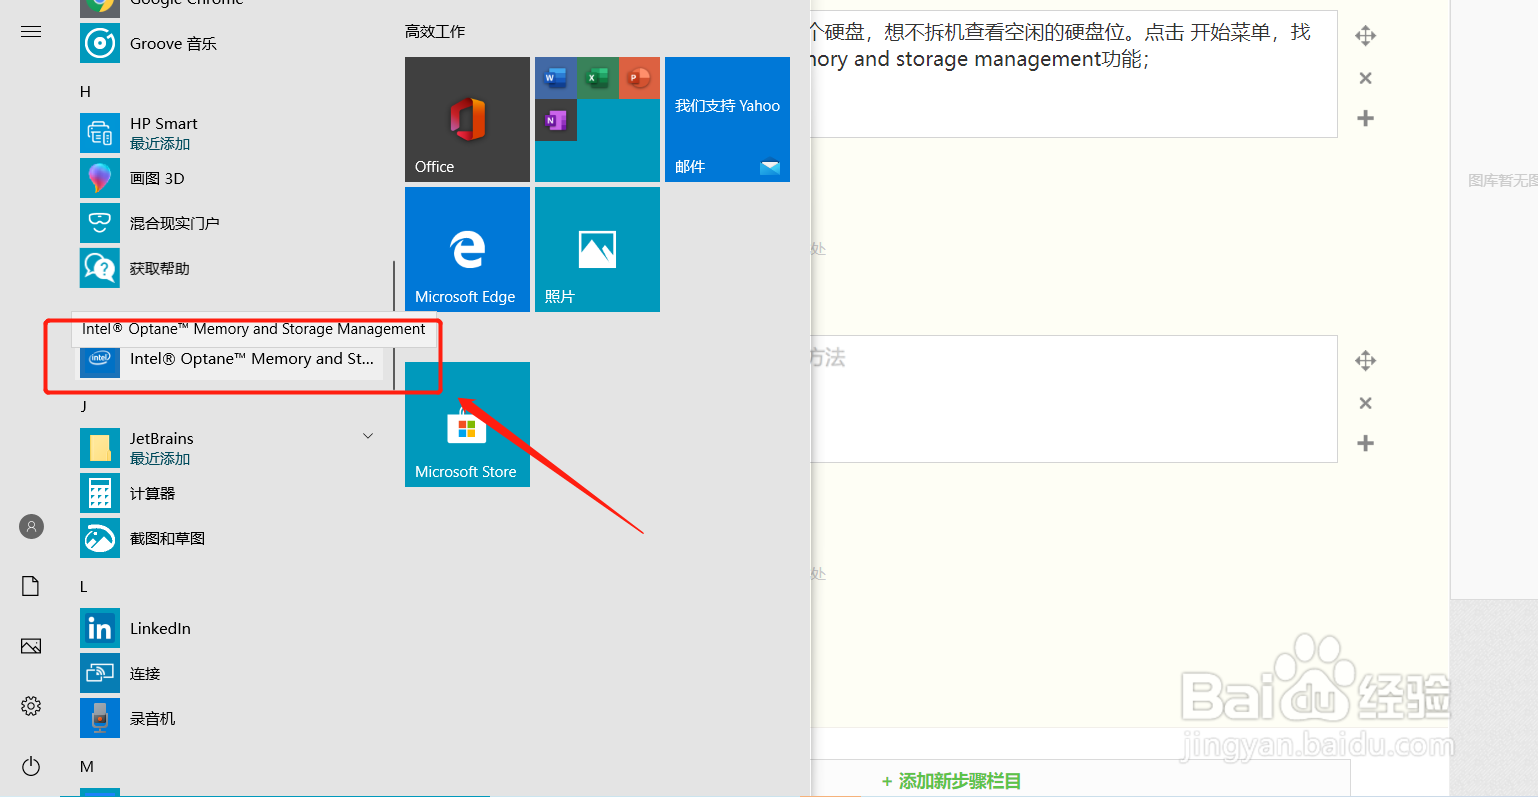Launch HP Smart app icon
The width and height of the screenshot is (1538, 797).
click(x=100, y=133)
